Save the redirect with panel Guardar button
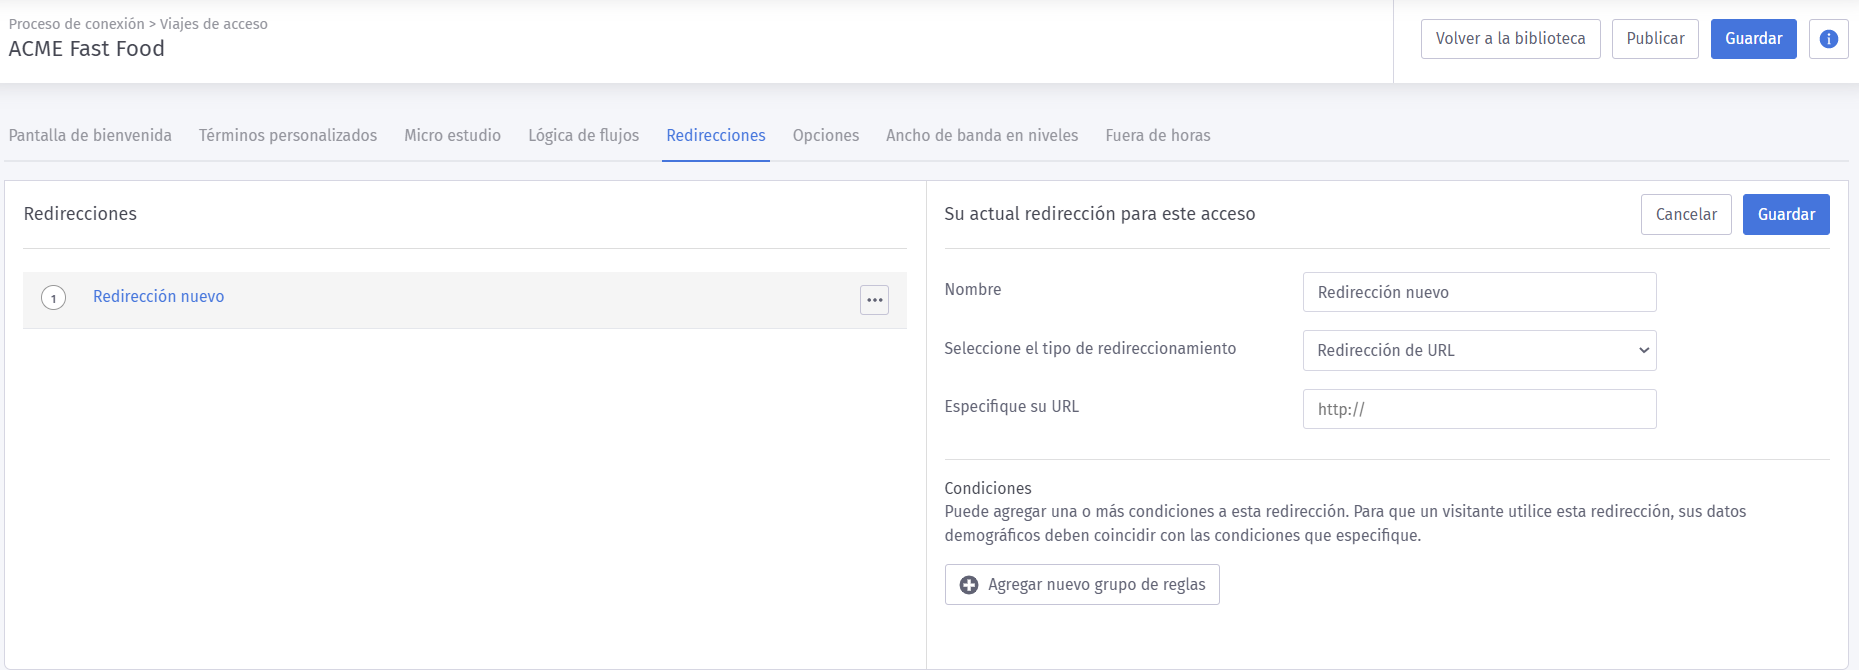 [x=1786, y=215]
